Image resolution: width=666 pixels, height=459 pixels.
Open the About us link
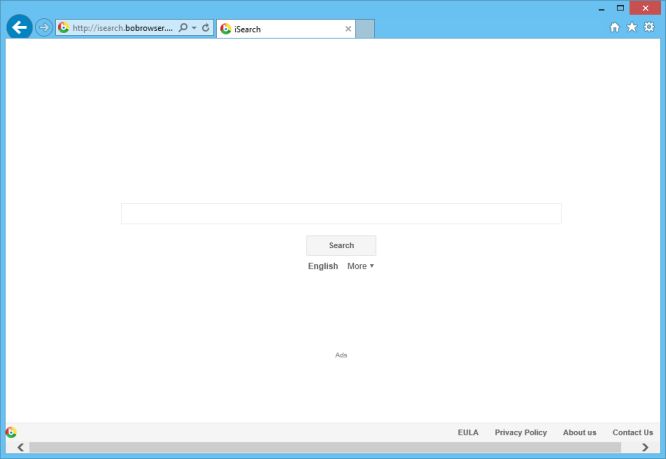tap(579, 432)
